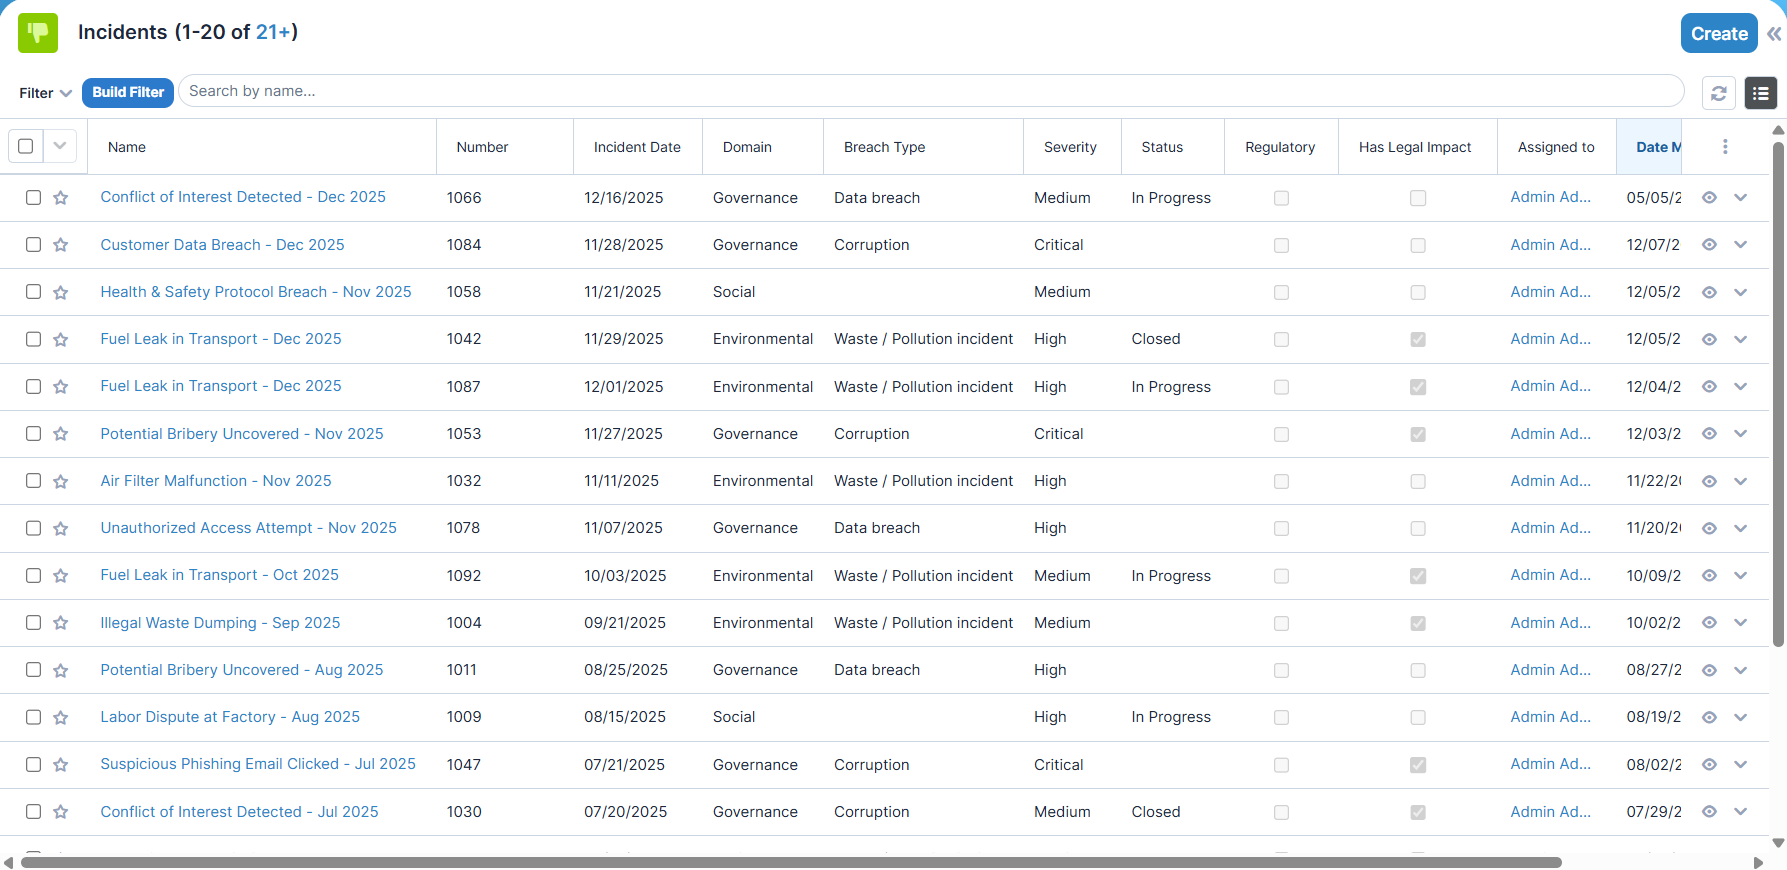The image size is (1787, 870).
Task: Check the select-all rows checkbox
Action: [x=26, y=146]
